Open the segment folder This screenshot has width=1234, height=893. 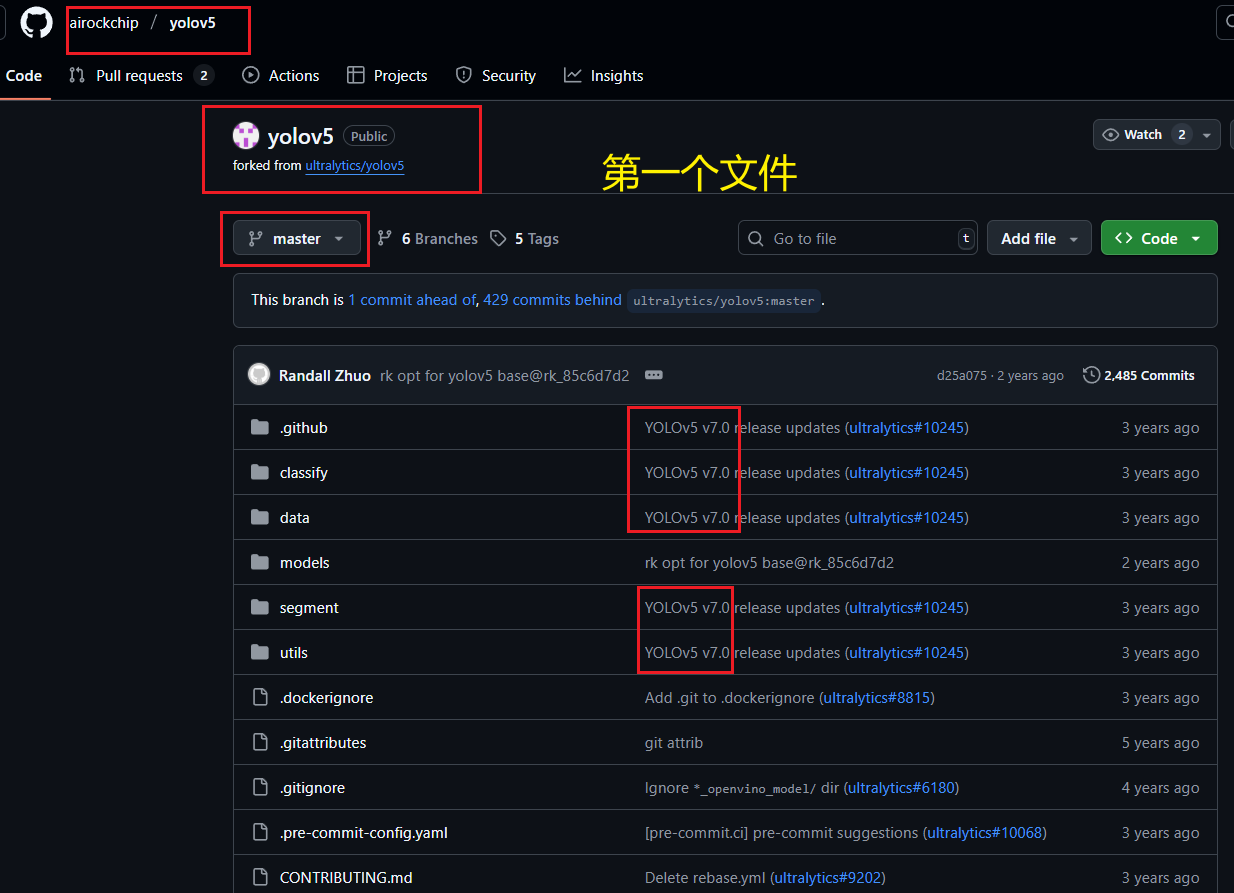309,608
